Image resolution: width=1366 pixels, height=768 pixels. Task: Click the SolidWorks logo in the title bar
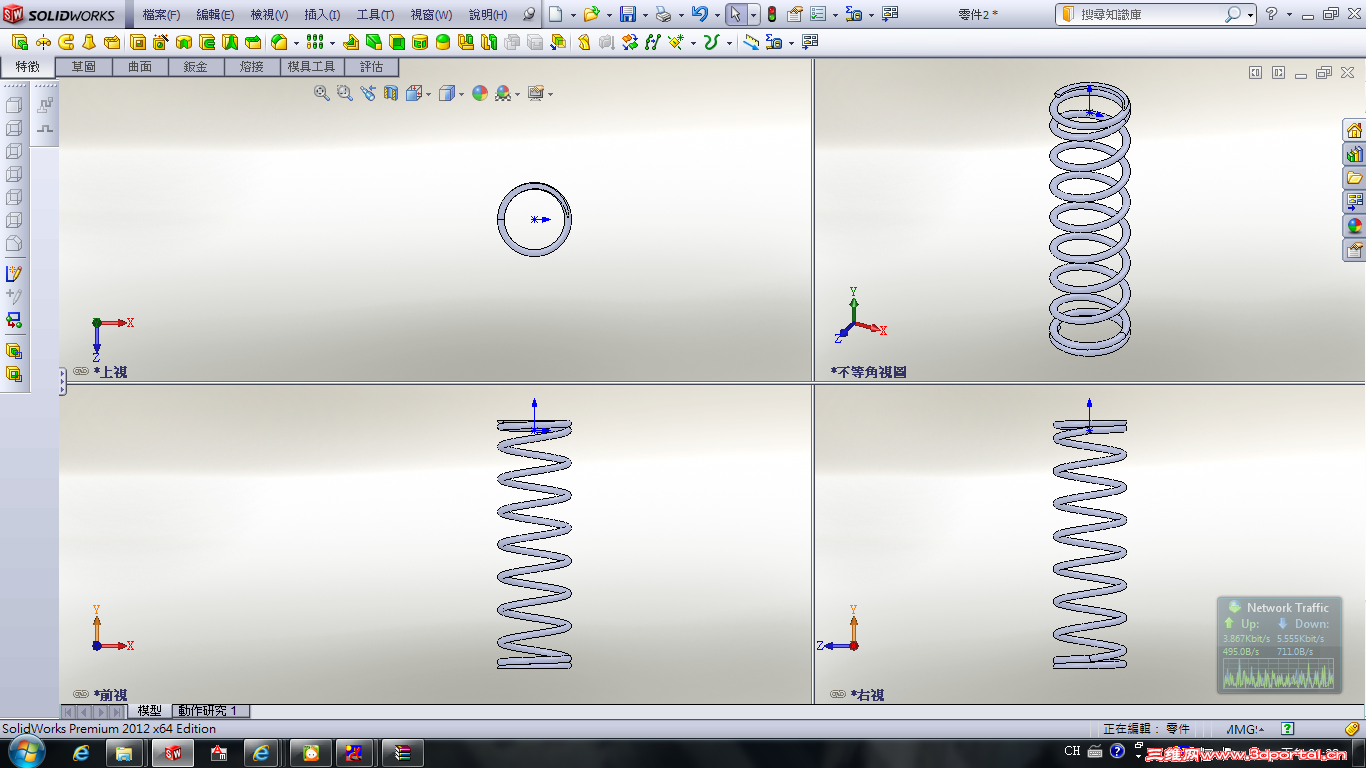coord(58,14)
